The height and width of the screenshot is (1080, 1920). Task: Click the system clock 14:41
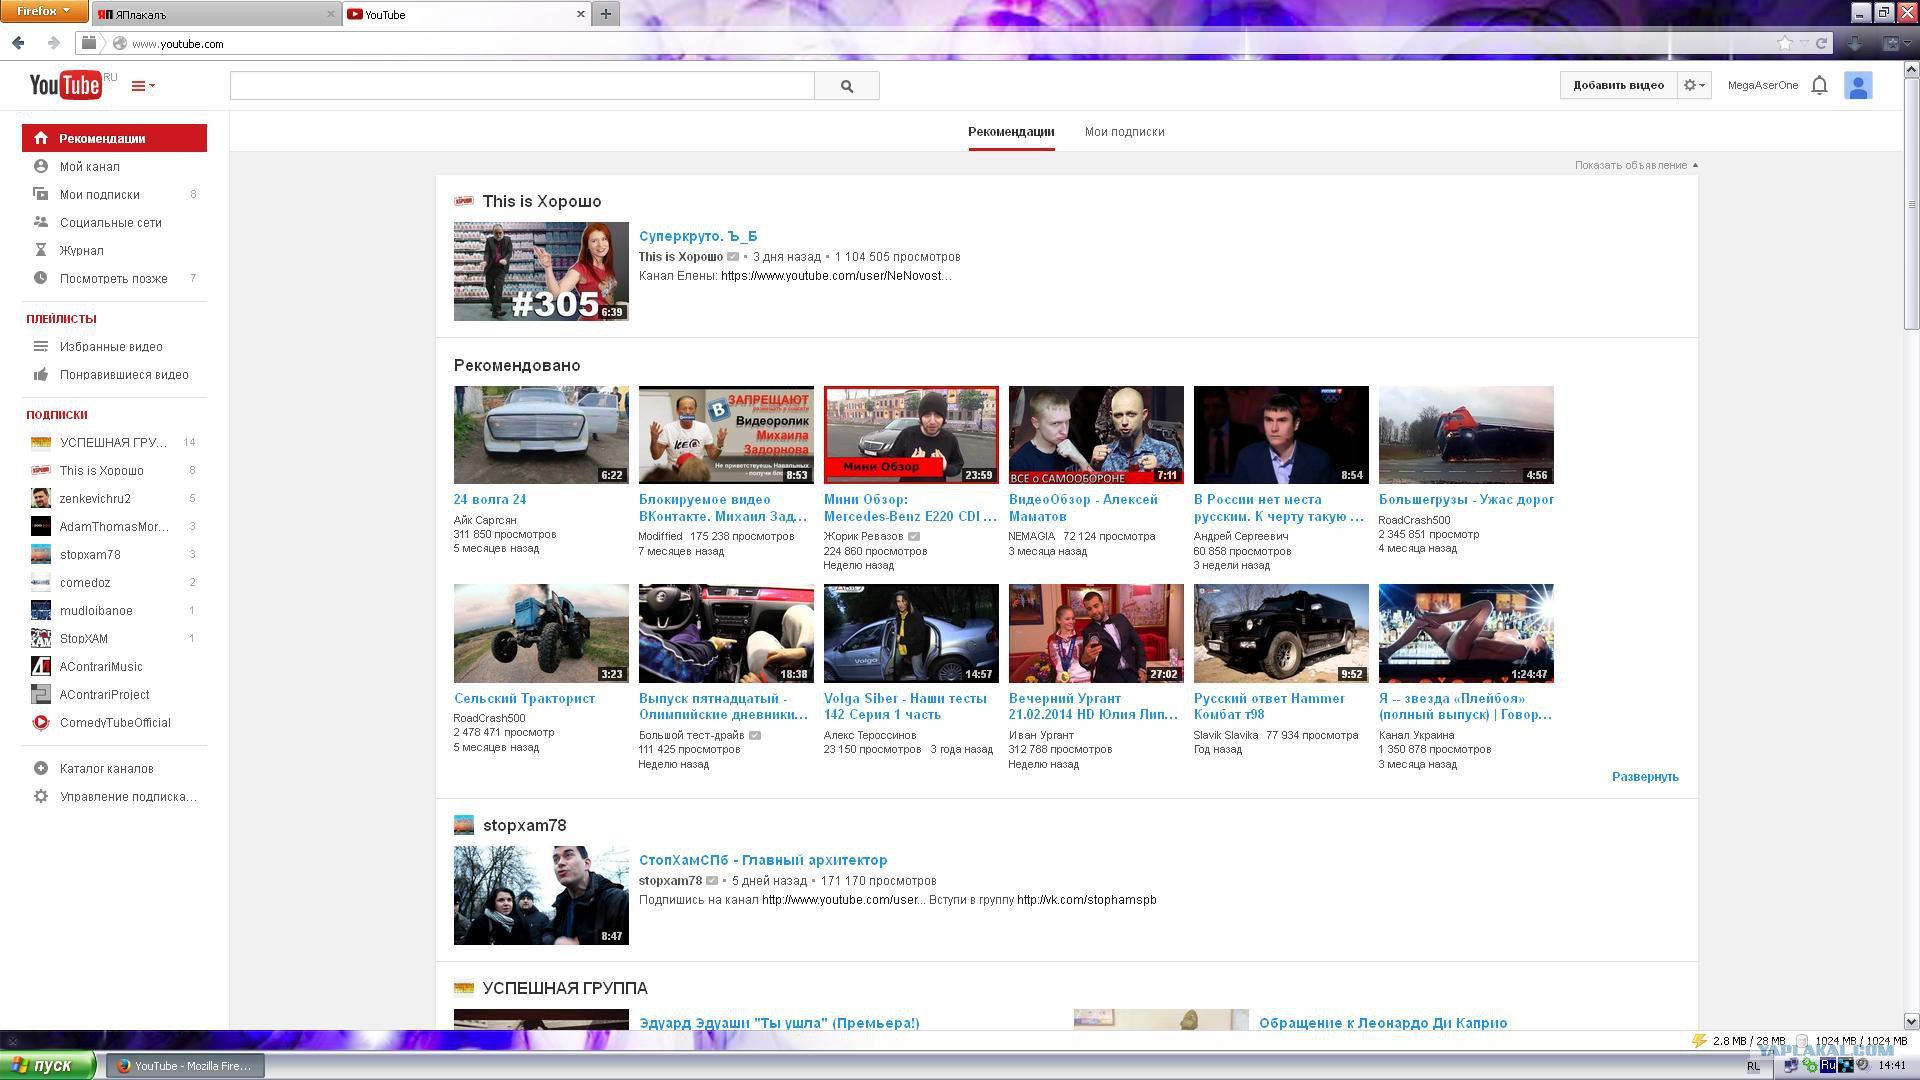(1892, 1066)
